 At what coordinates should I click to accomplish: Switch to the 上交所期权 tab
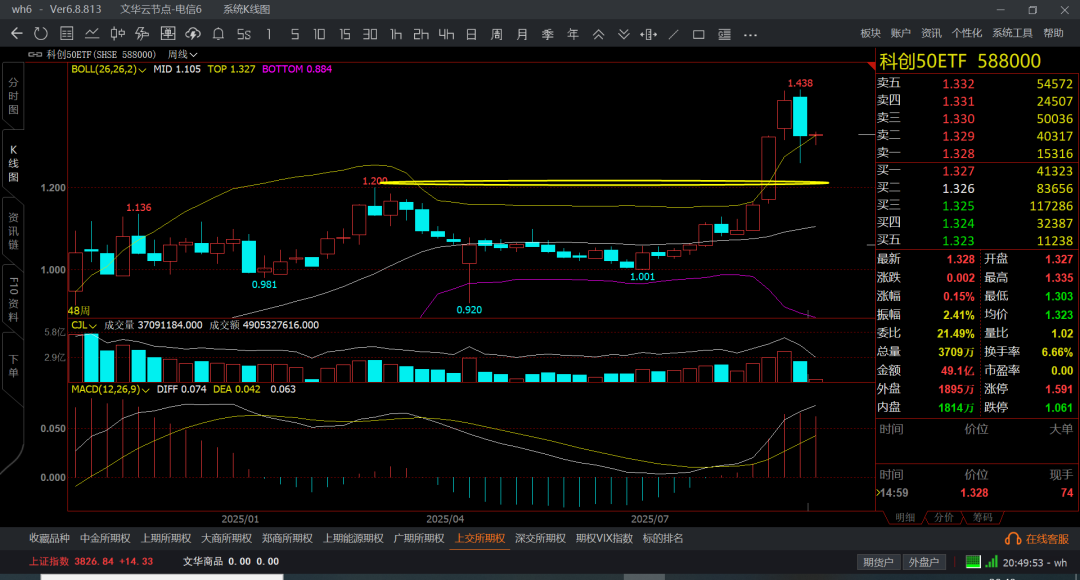coord(479,539)
